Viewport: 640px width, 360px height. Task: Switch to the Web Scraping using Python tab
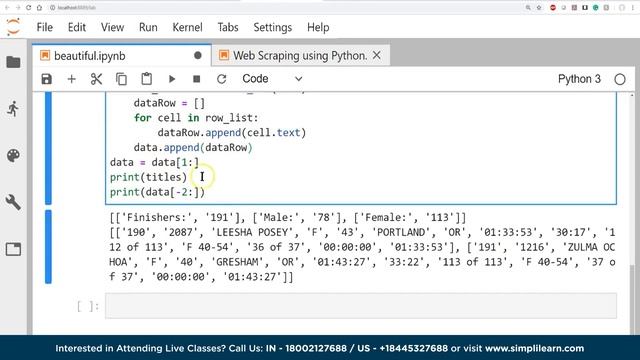(300, 56)
